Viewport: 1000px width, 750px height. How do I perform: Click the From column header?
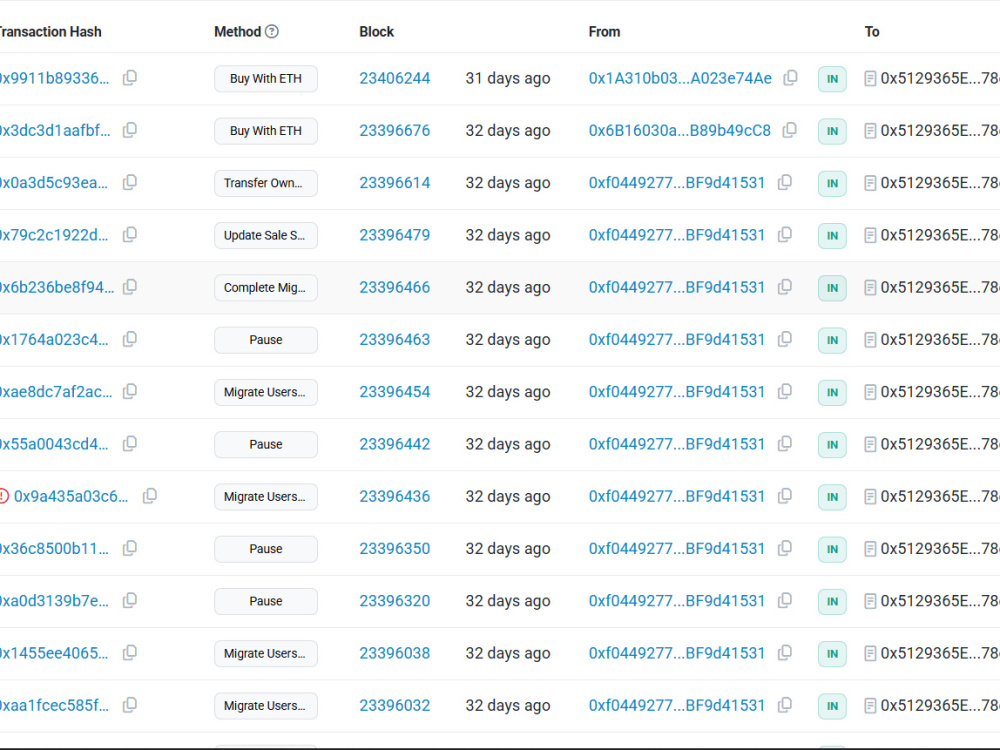(x=604, y=32)
